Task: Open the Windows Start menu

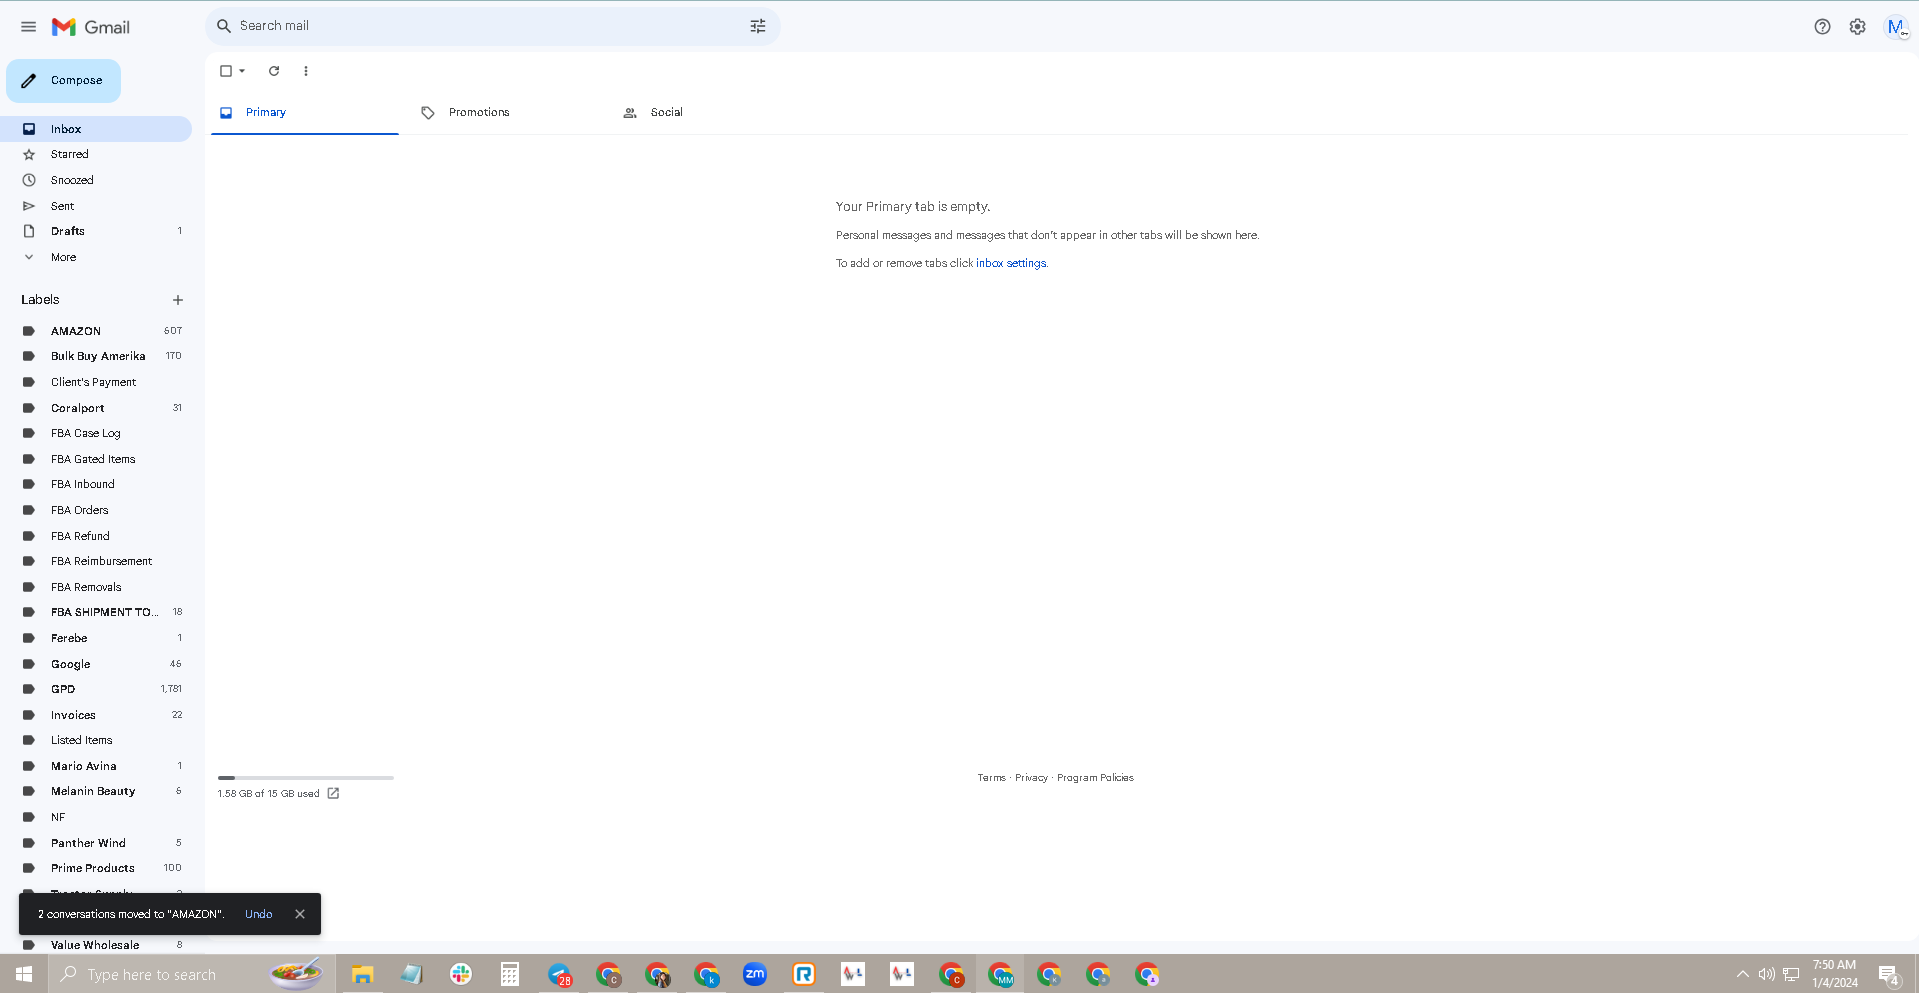Action: point(24,974)
